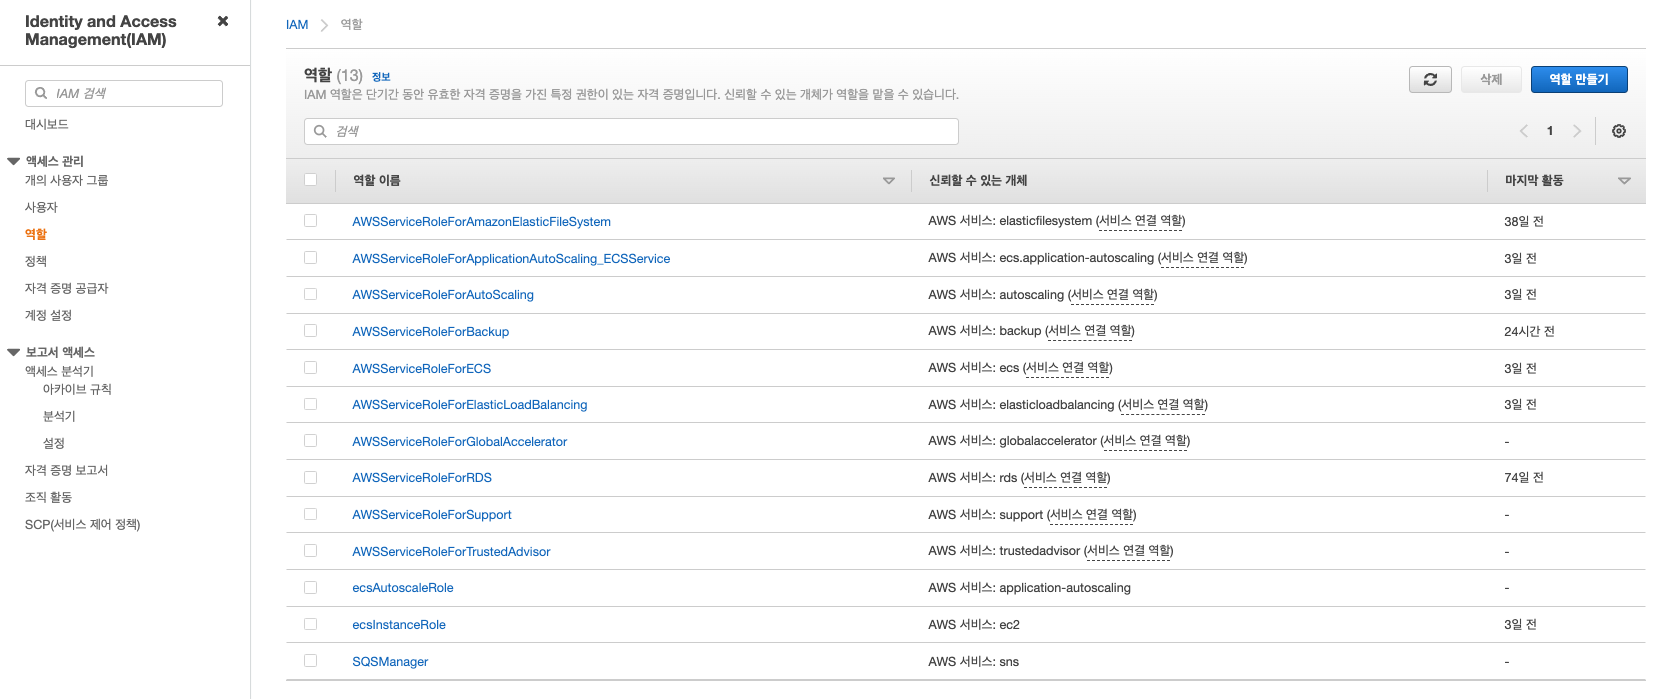Image resolution: width=1680 pixels, height=699 pixels.
Task: Click the magnifier icon in the IAM search box
Action: pos(41,93)
